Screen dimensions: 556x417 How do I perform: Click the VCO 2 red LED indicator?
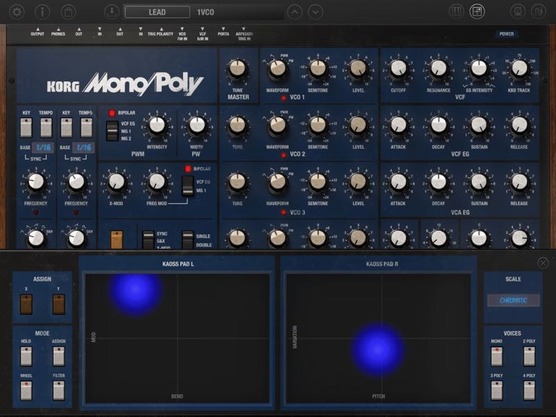coord(283,155)
